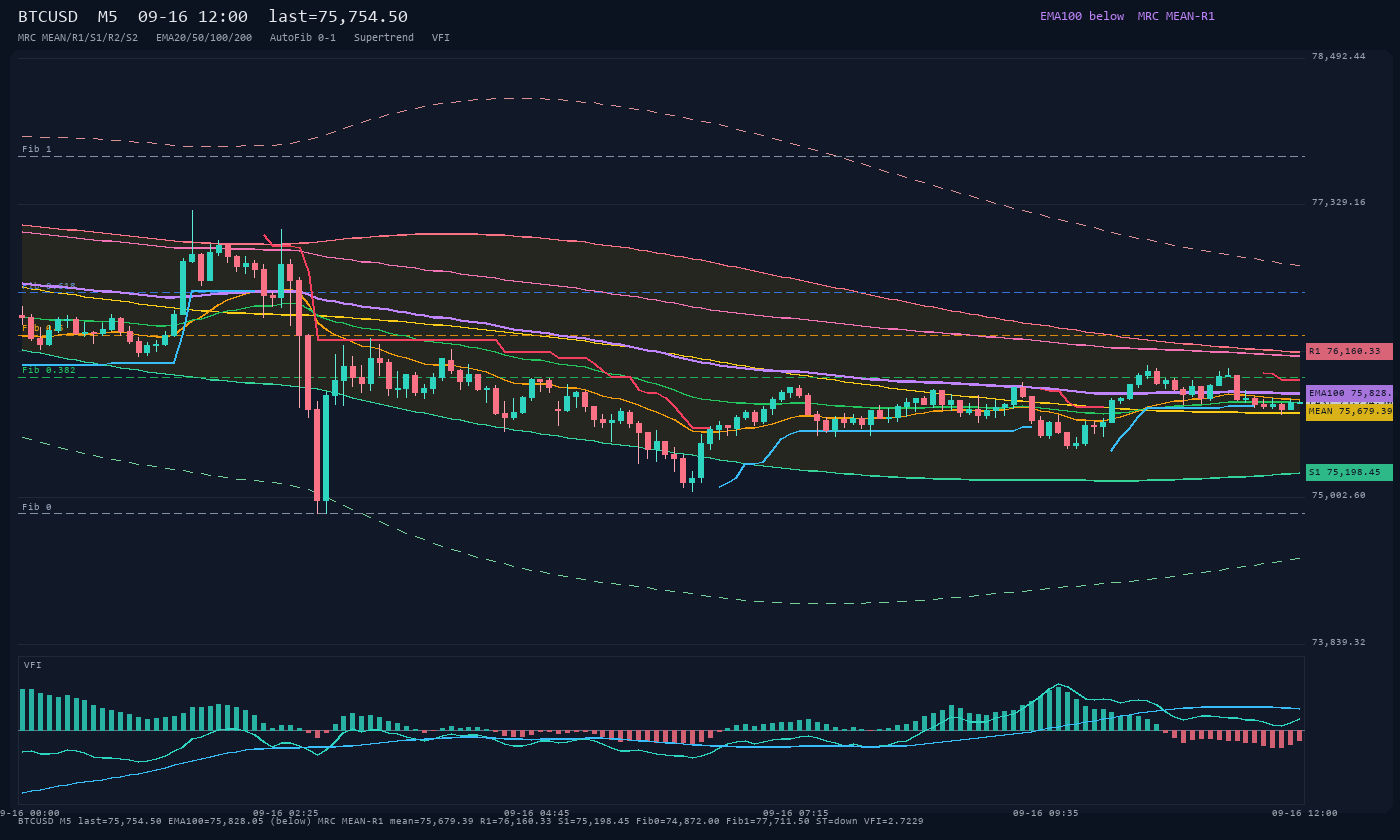Click the 09-16 04:45 time axis label
The image size is (1400, 840).
tap(537, 813)
